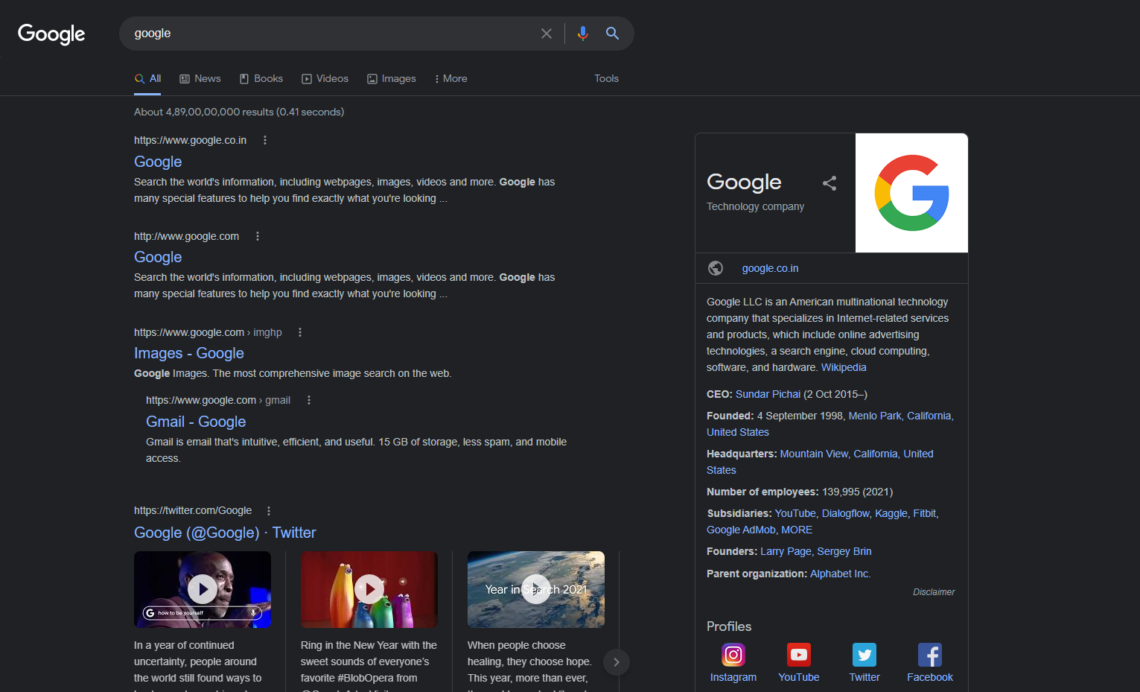Open the Larry Page founder link
1140x692 pixels.
785,552
